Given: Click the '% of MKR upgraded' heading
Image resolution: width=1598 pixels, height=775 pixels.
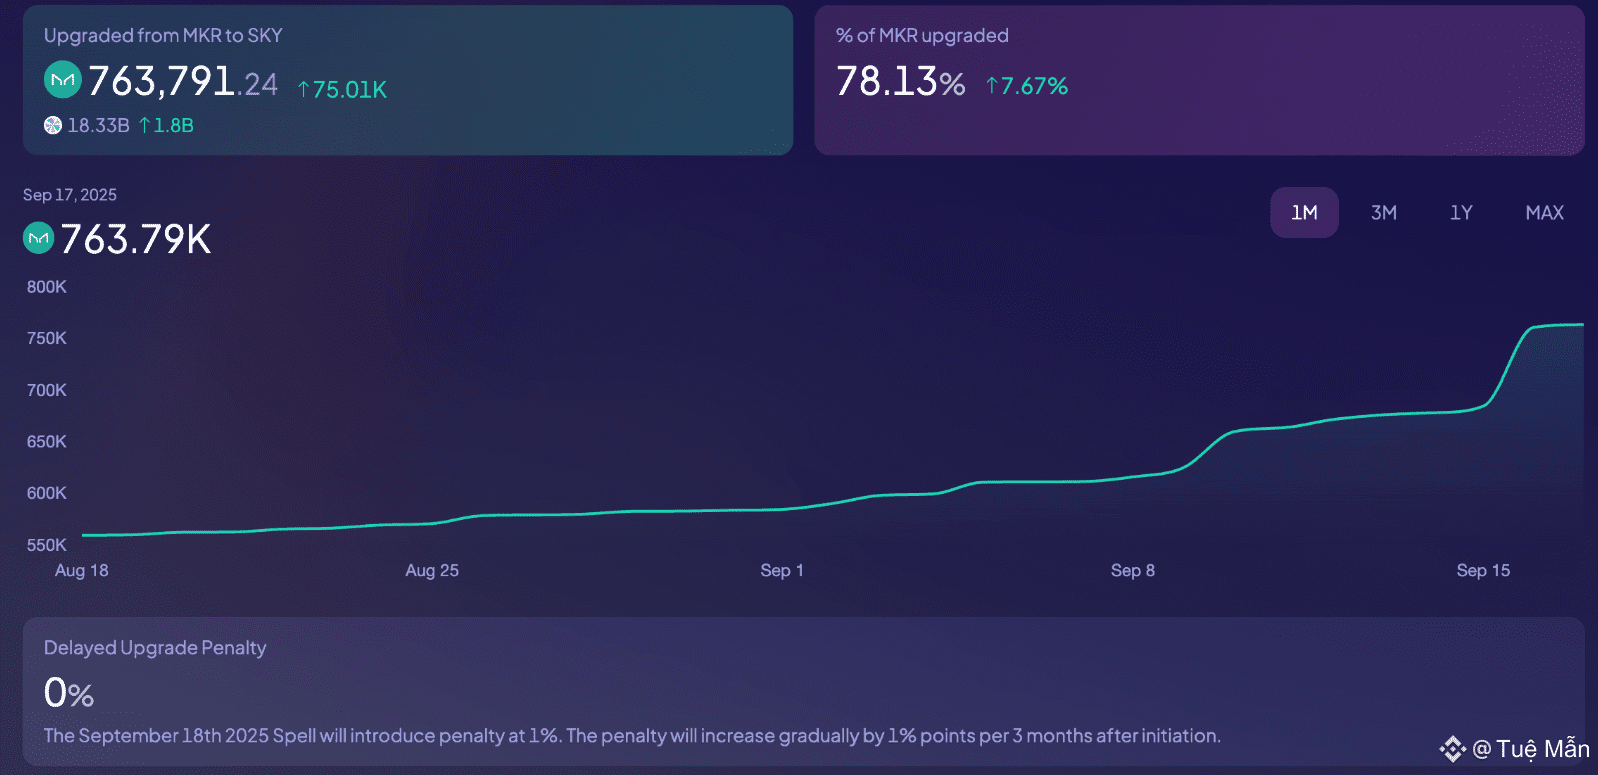Looking at the screenshot, I should [x=922, y=35].
